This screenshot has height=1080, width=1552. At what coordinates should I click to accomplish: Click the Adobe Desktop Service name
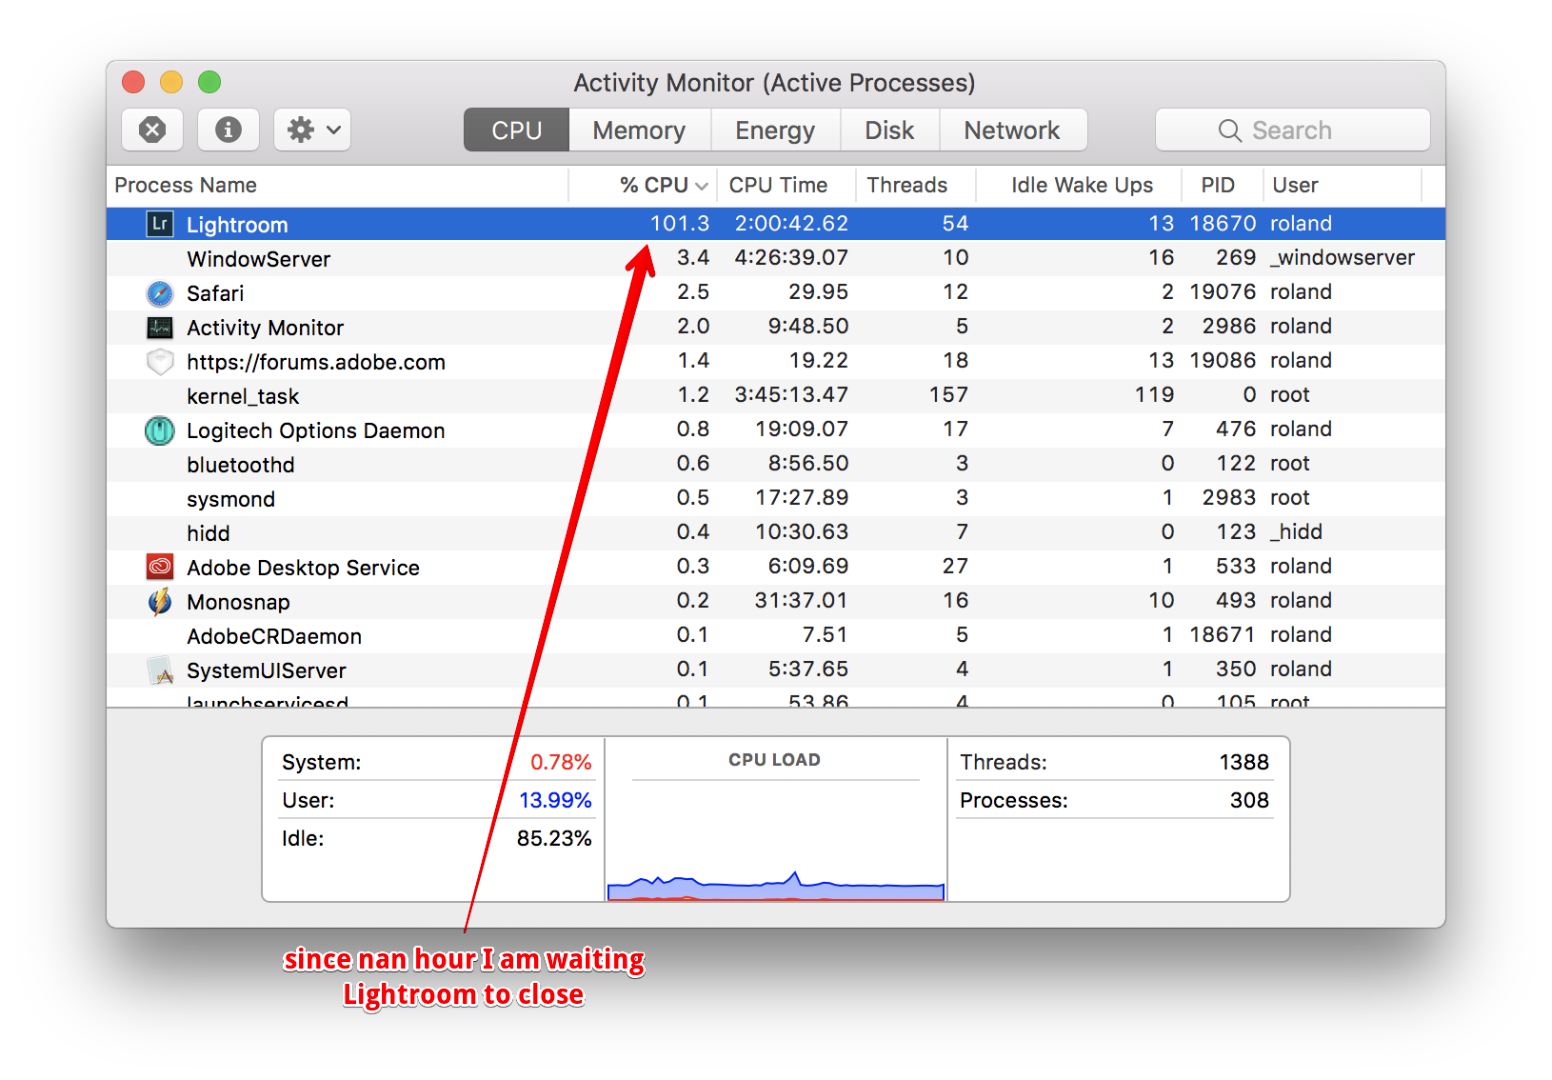tap(303, 567)
